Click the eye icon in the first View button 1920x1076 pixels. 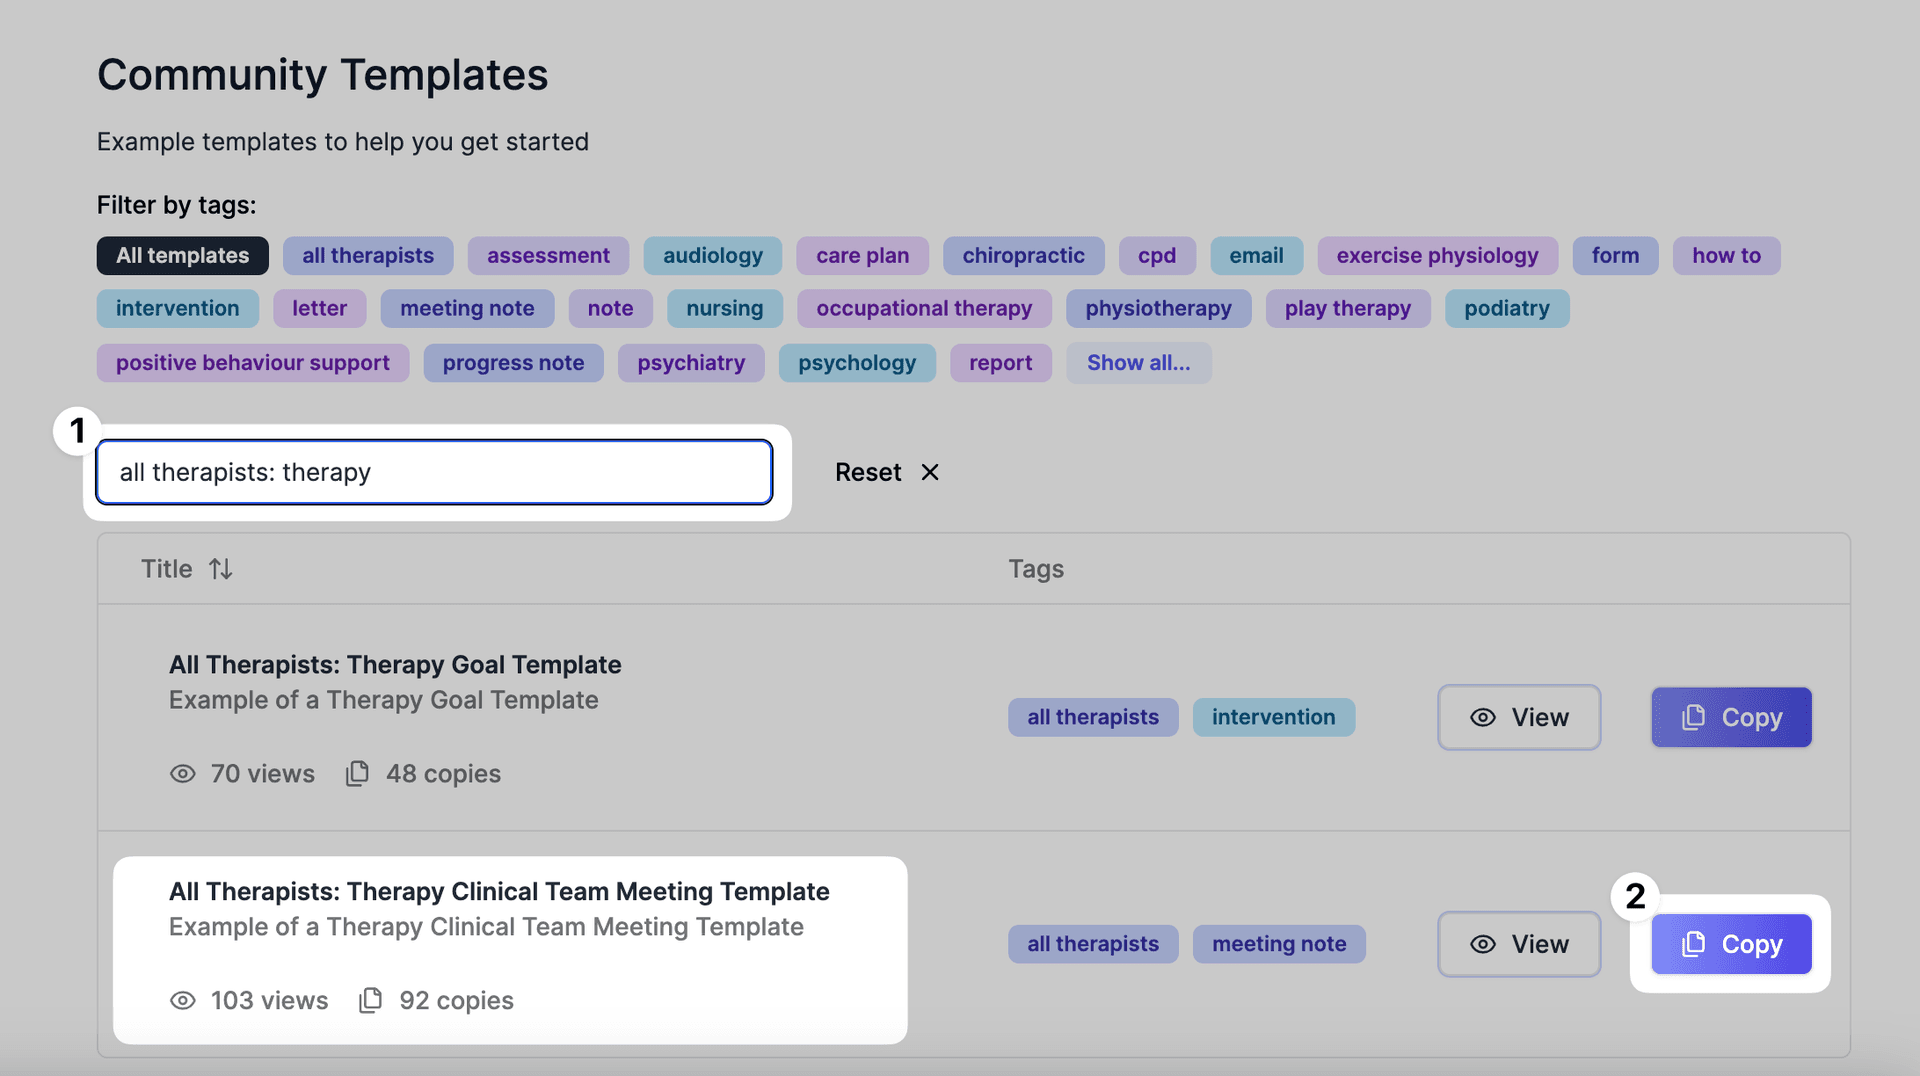point(1482,717)
